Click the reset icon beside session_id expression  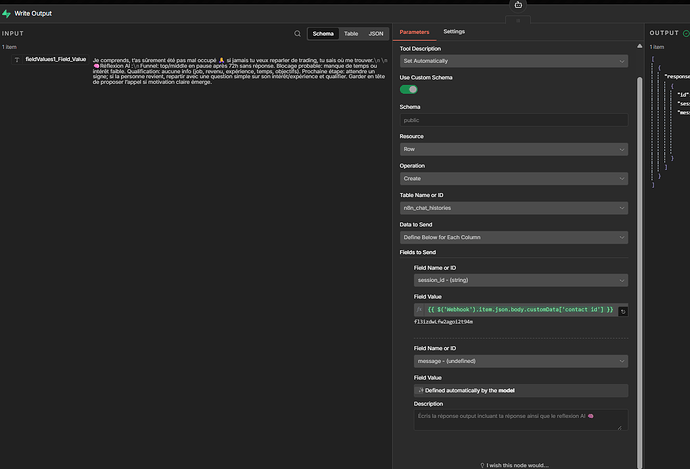pyautogui.click(x=623, y=311)
